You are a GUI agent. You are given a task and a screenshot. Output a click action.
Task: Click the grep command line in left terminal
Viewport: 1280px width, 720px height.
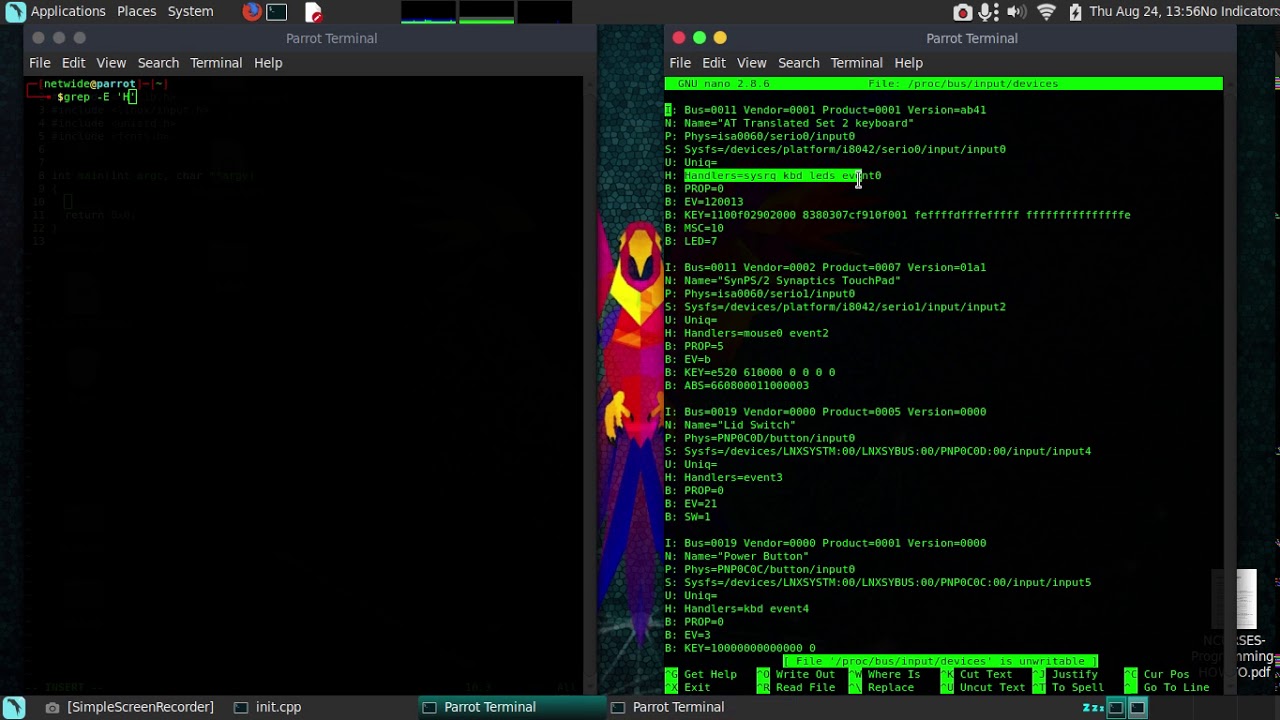96,97
